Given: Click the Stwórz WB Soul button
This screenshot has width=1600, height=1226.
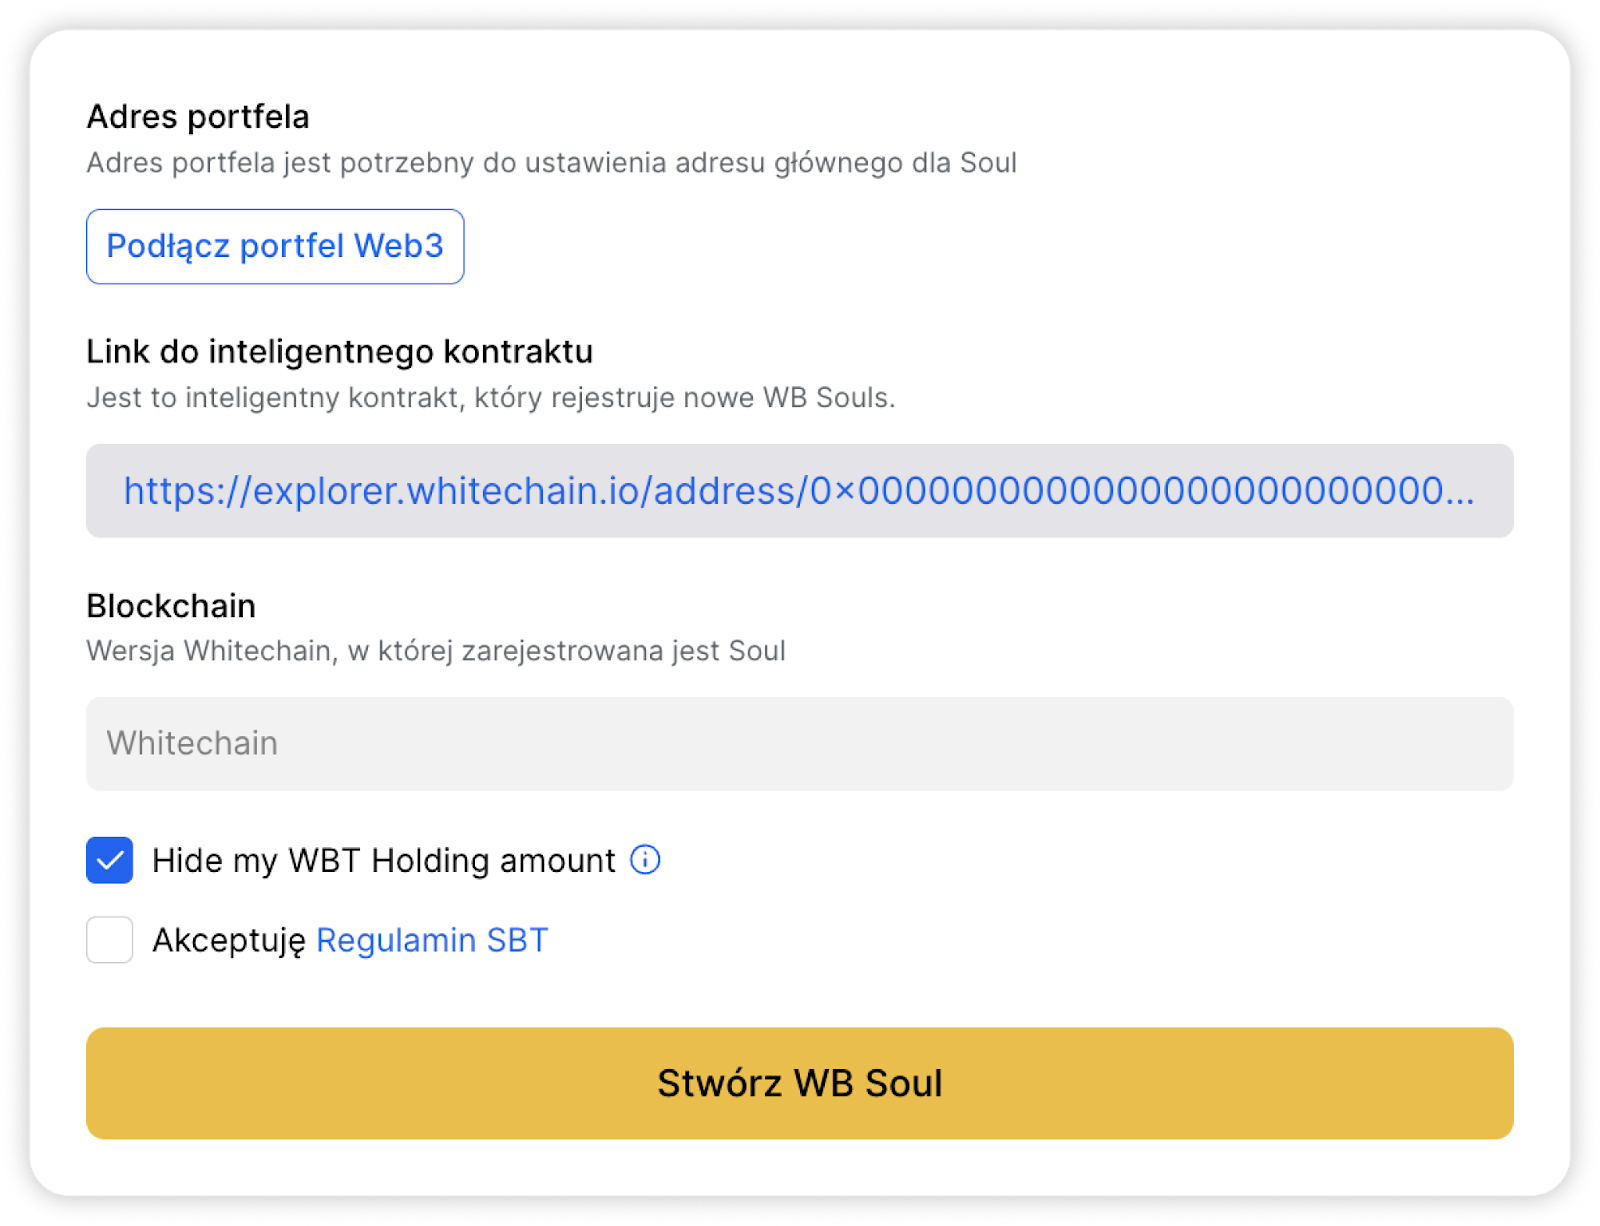Looking at the screenshot, I should (800, 1083).
